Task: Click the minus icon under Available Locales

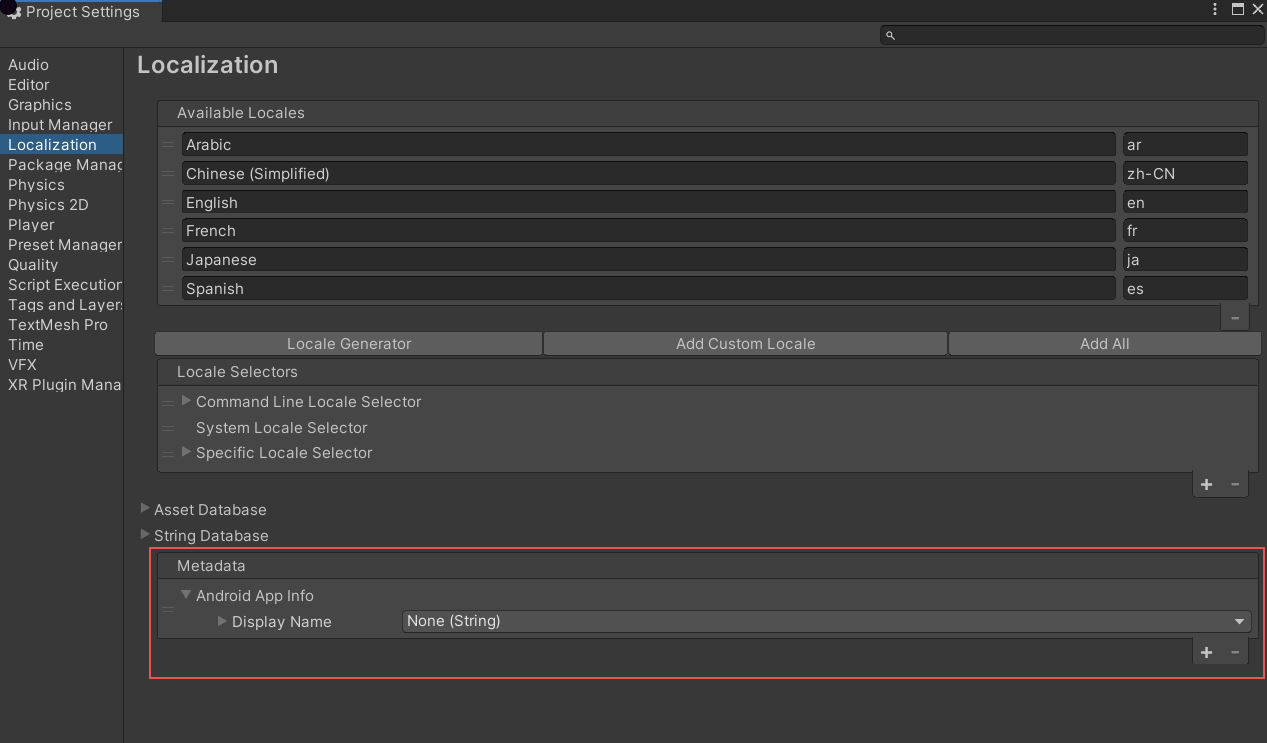Action: tap(1234, 318)
